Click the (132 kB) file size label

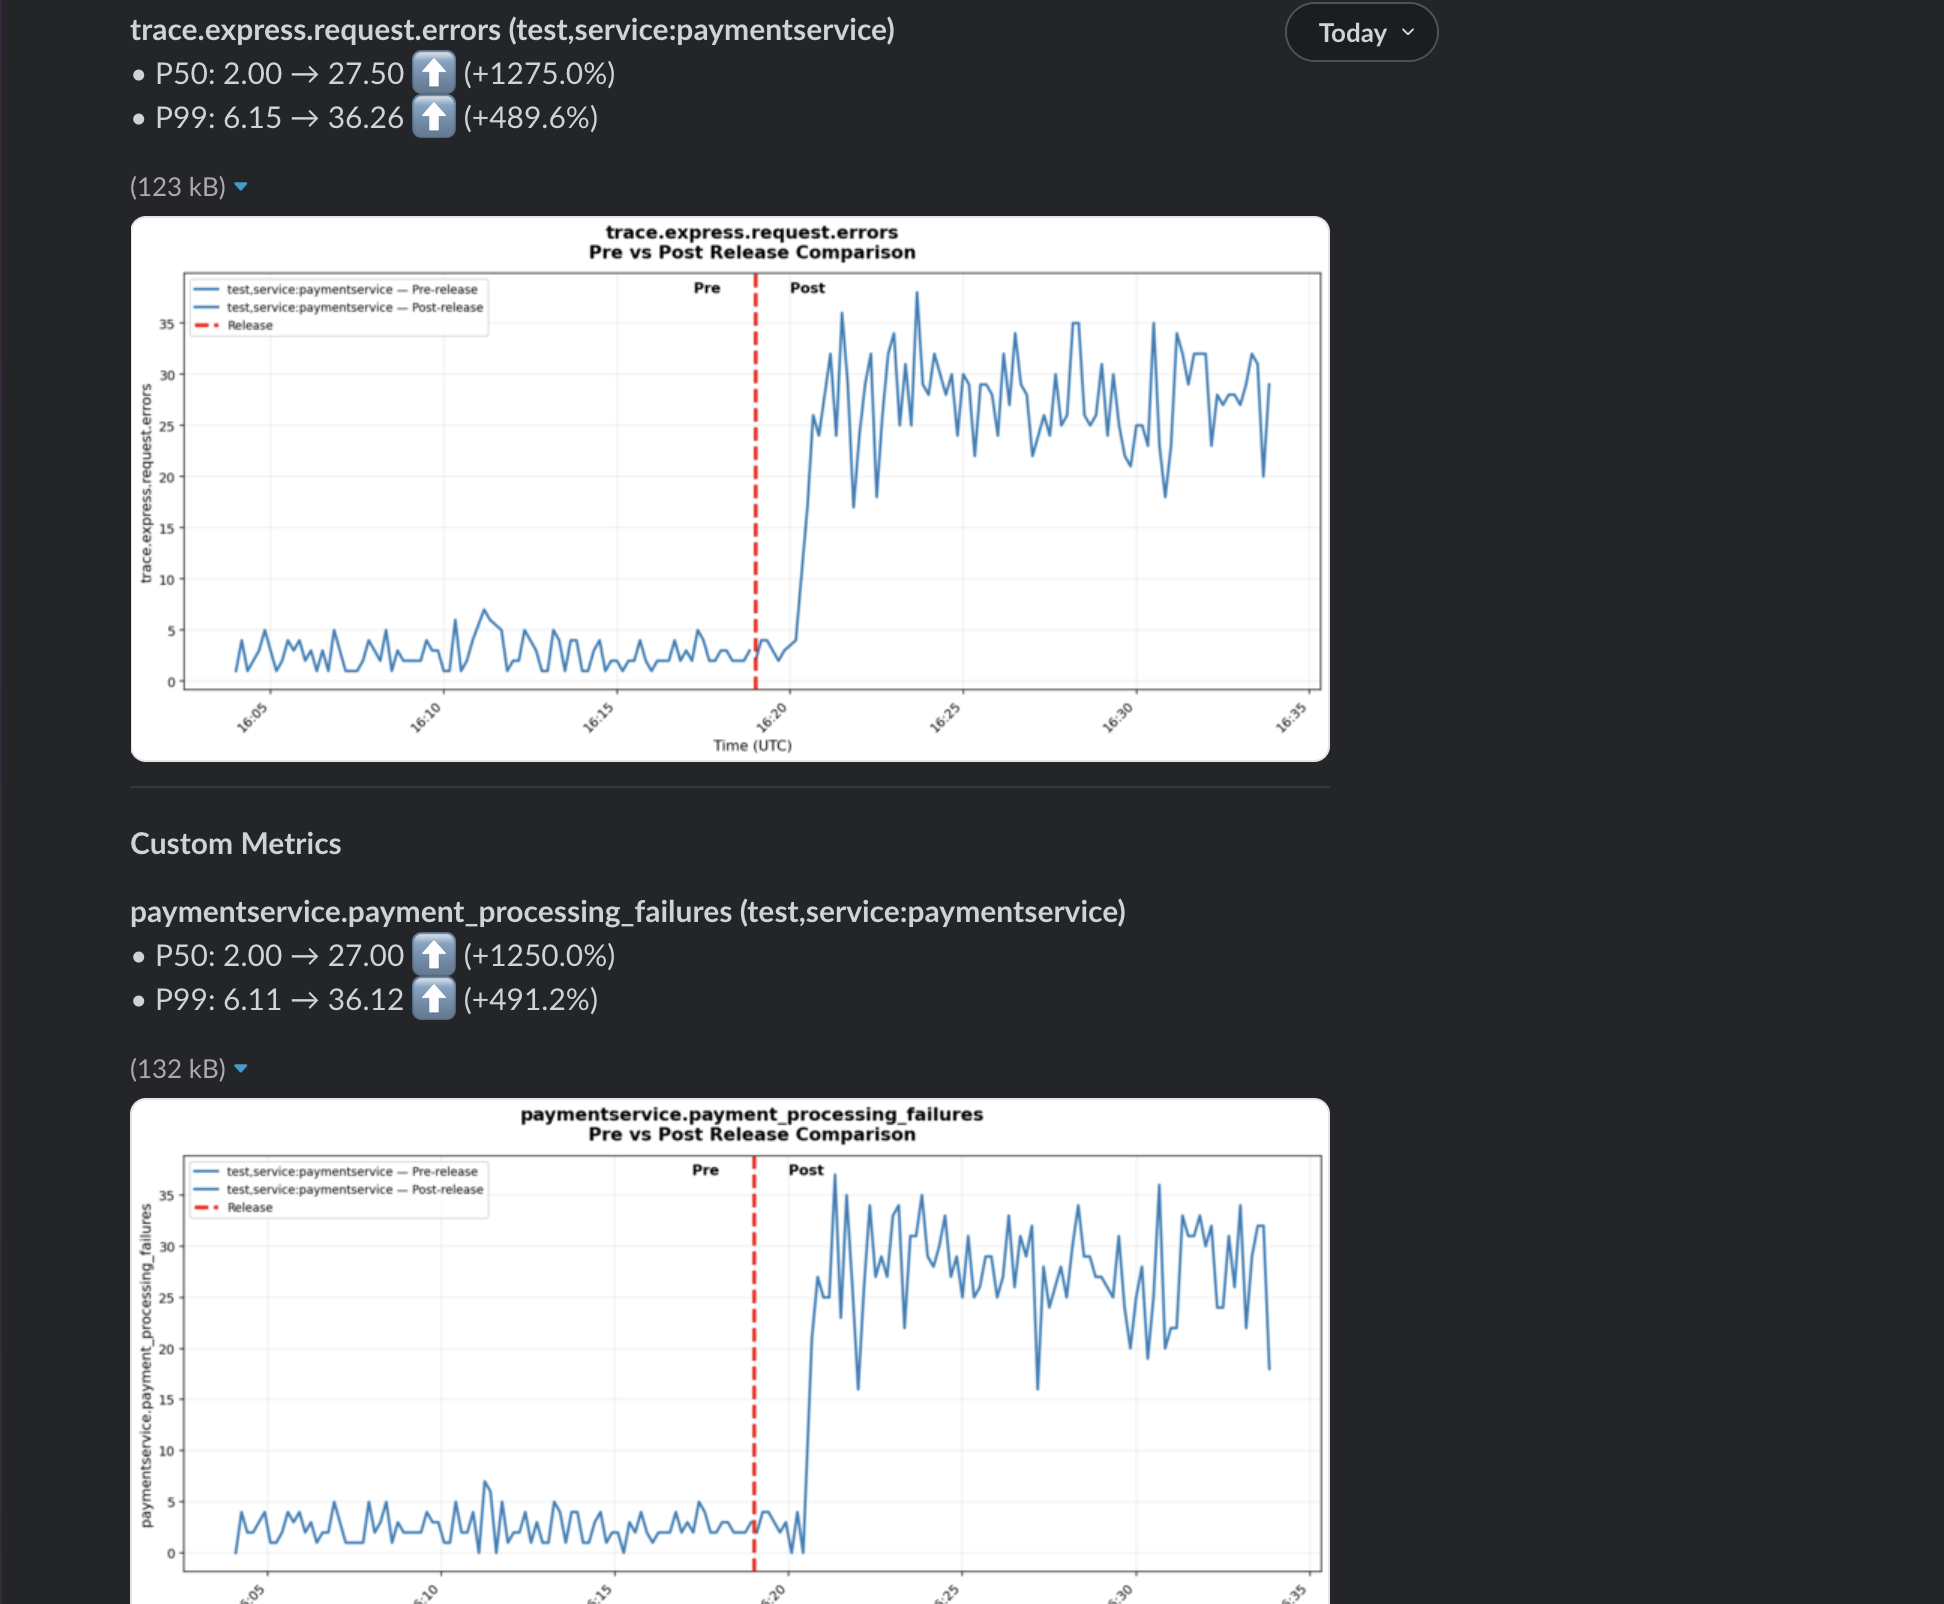[x=177, y=1069]
